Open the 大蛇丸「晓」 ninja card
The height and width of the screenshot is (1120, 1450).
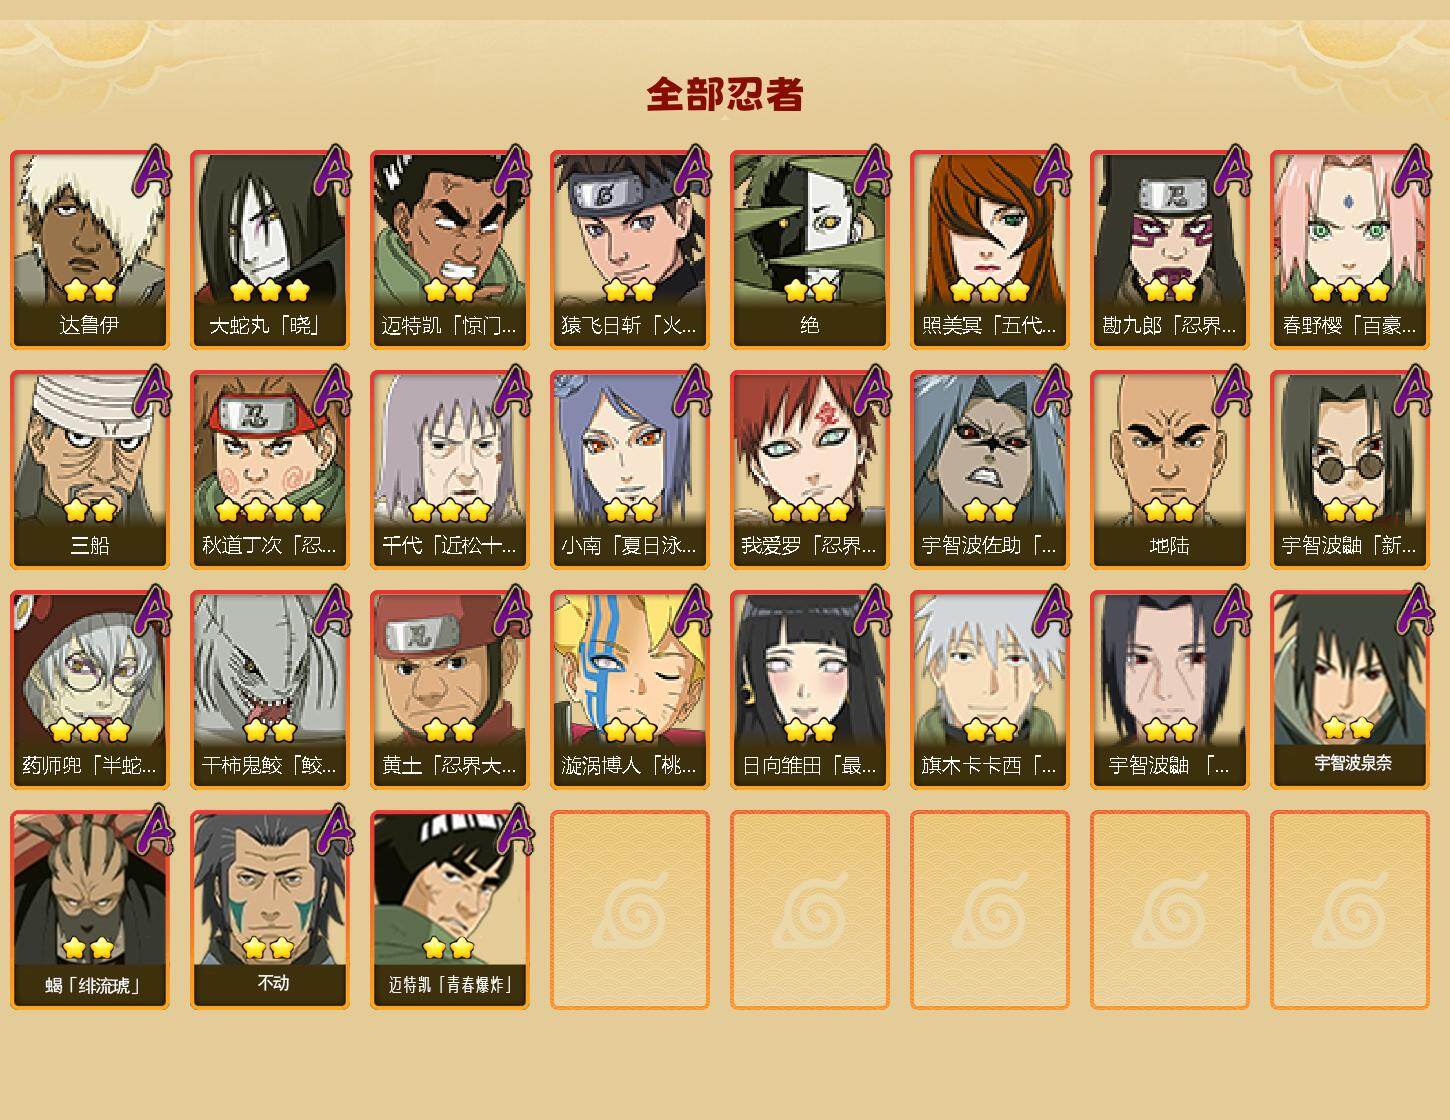pos(270,250)
